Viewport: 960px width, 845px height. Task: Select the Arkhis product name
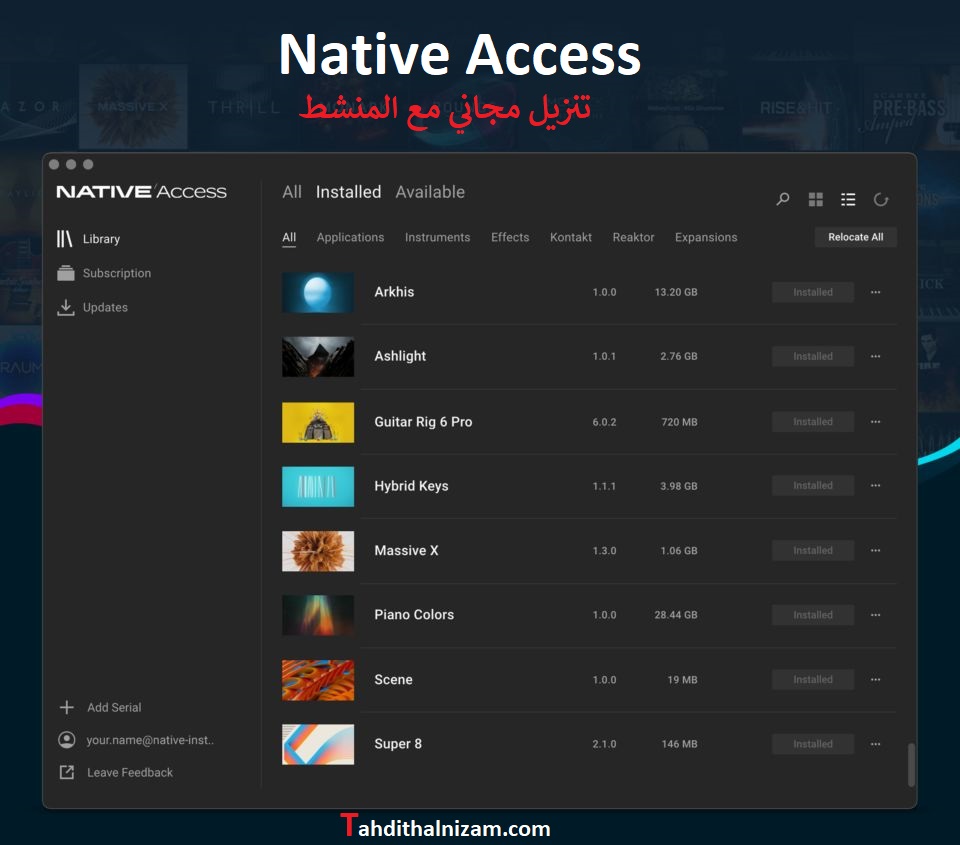[x=394, y=292]
